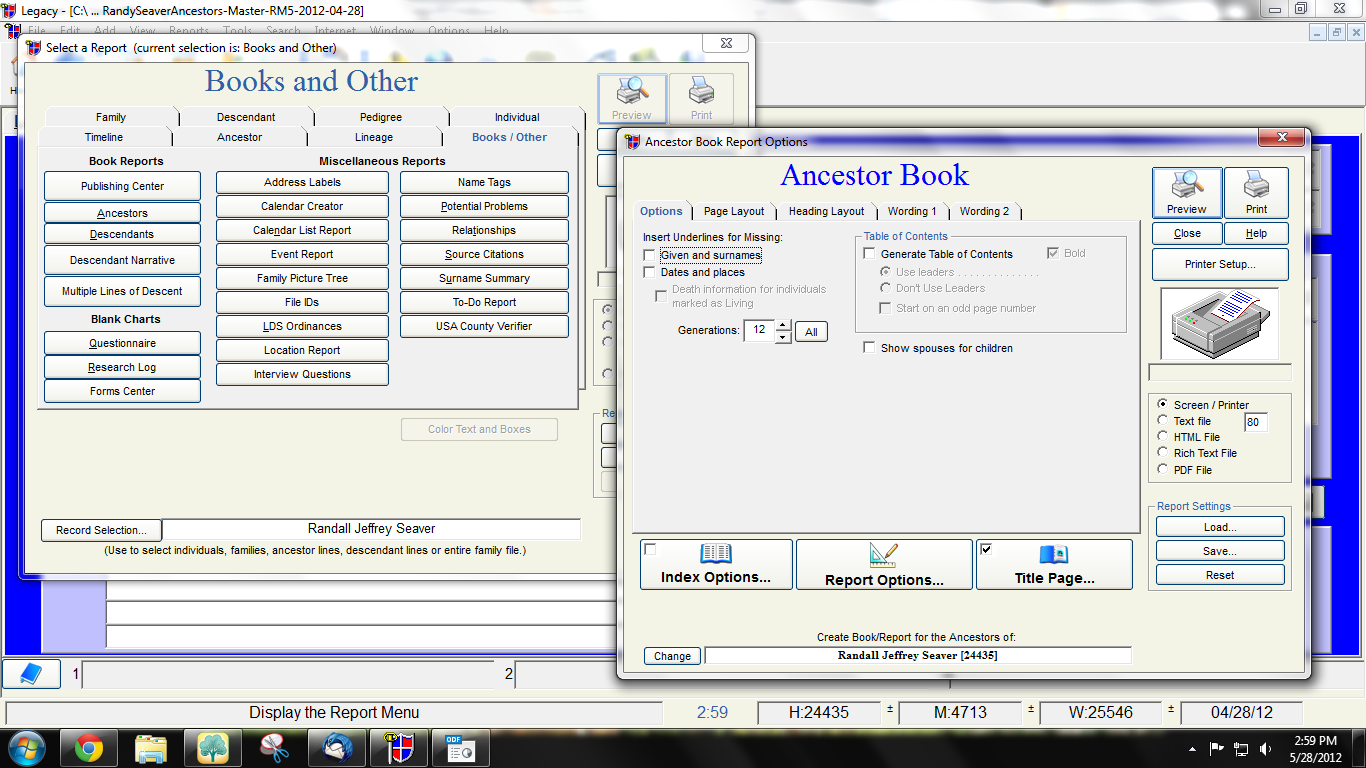The width and height of the screenshot is (1366, 768).
Task: Tick Show spouses for children
Action: 870,348
